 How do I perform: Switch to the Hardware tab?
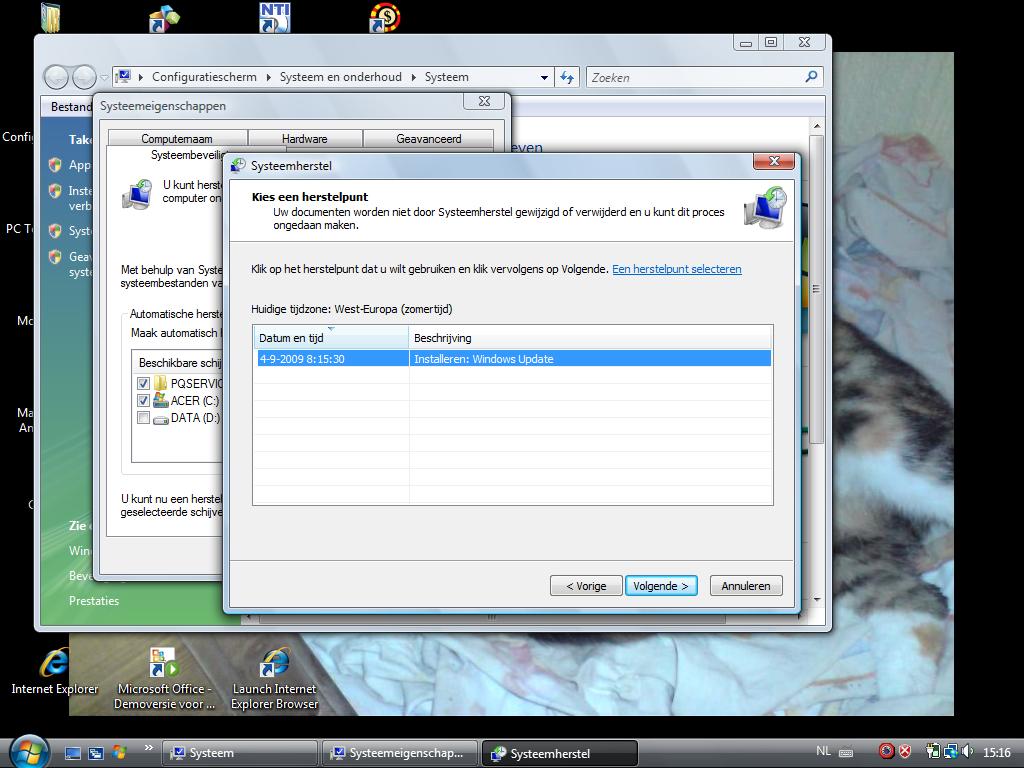click(x=304, y=138)
